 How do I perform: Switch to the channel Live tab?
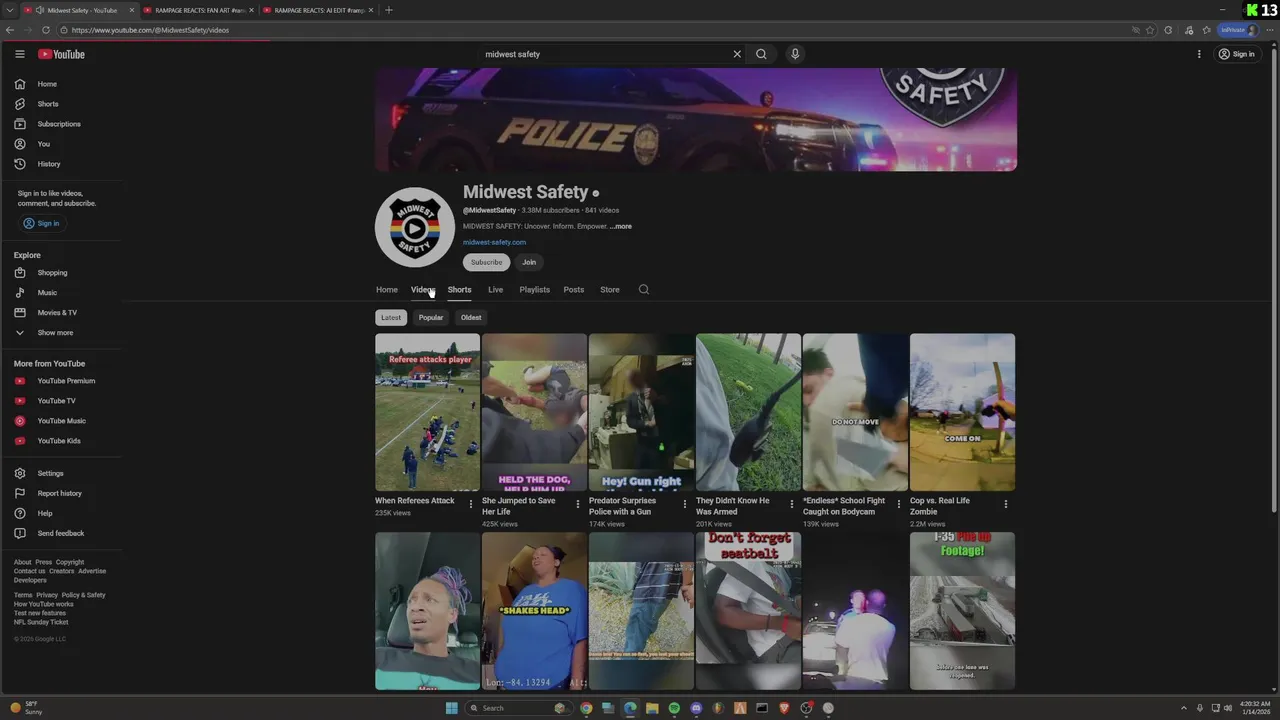pyautogui.click(x=495, y=289)
